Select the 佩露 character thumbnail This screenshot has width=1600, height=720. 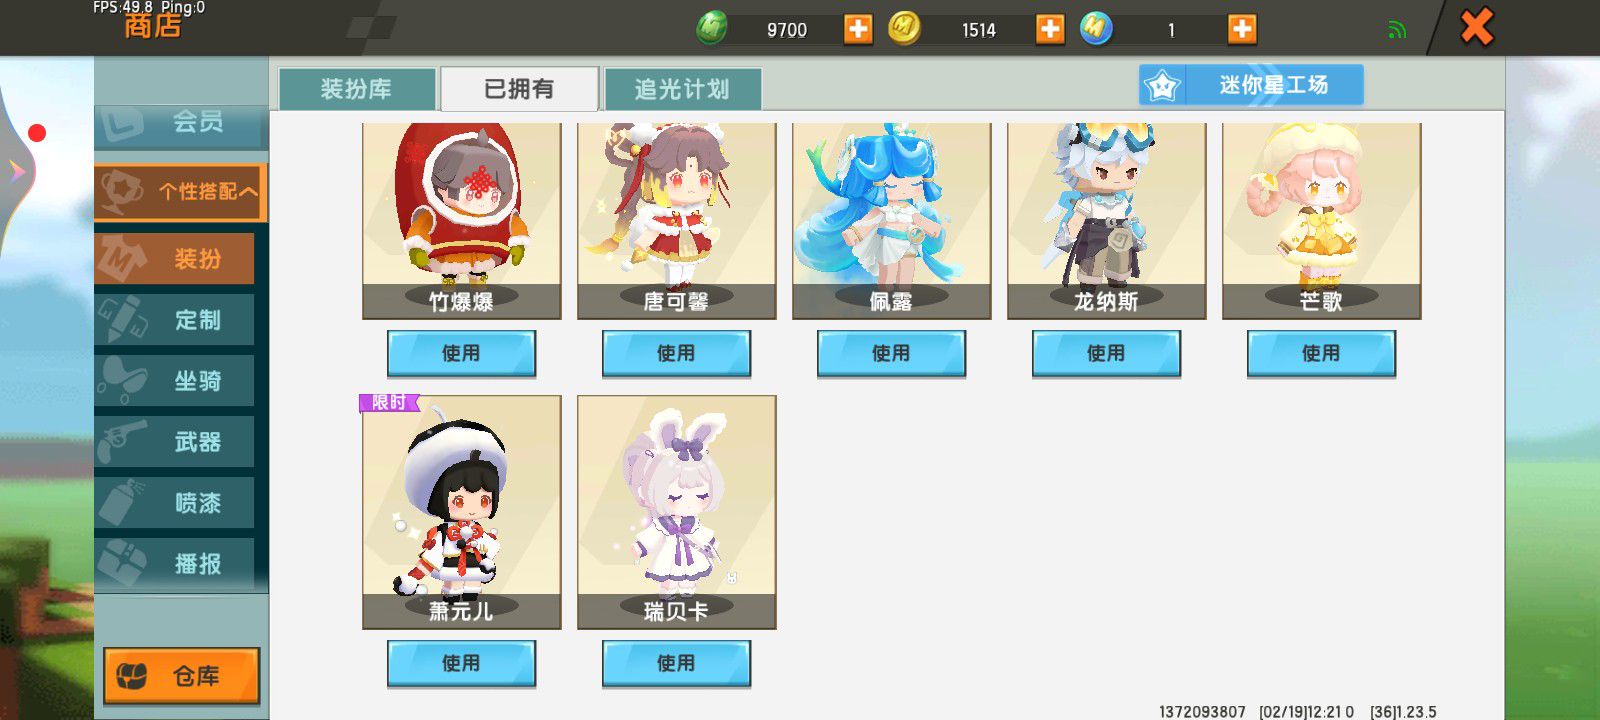[892, 220]
